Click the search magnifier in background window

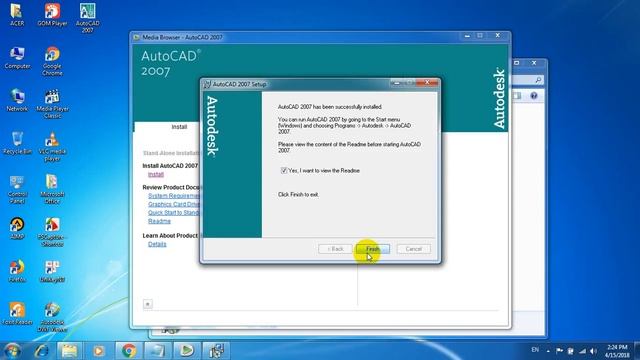click(x=538, y=80)
